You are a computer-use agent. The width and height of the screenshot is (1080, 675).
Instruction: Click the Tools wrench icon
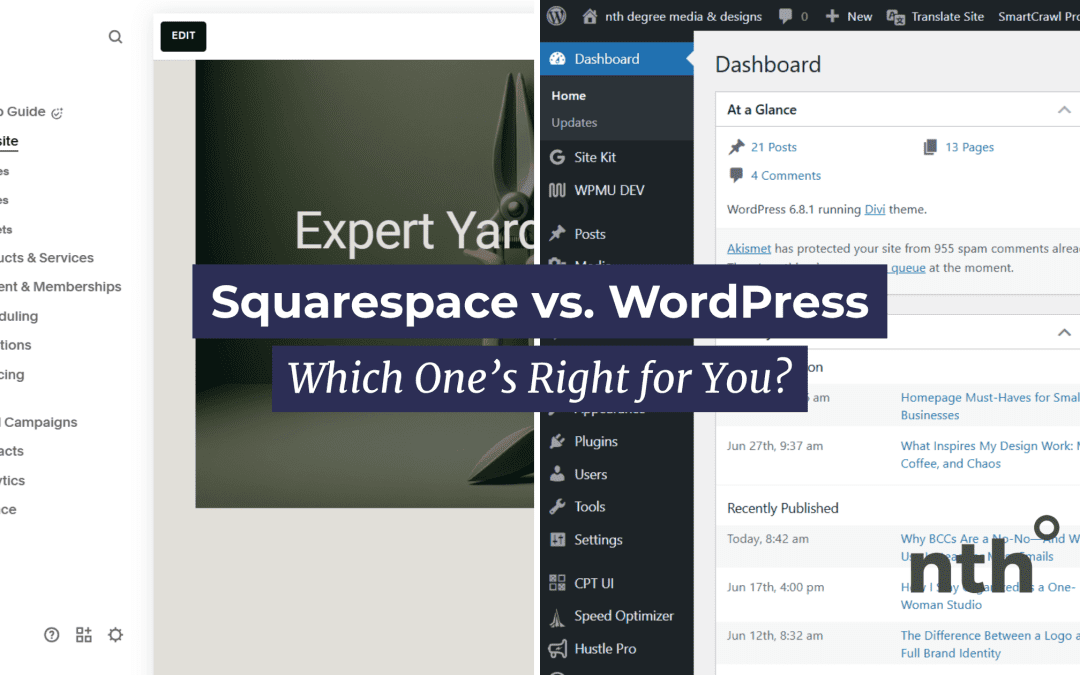[x=557, y=507]
